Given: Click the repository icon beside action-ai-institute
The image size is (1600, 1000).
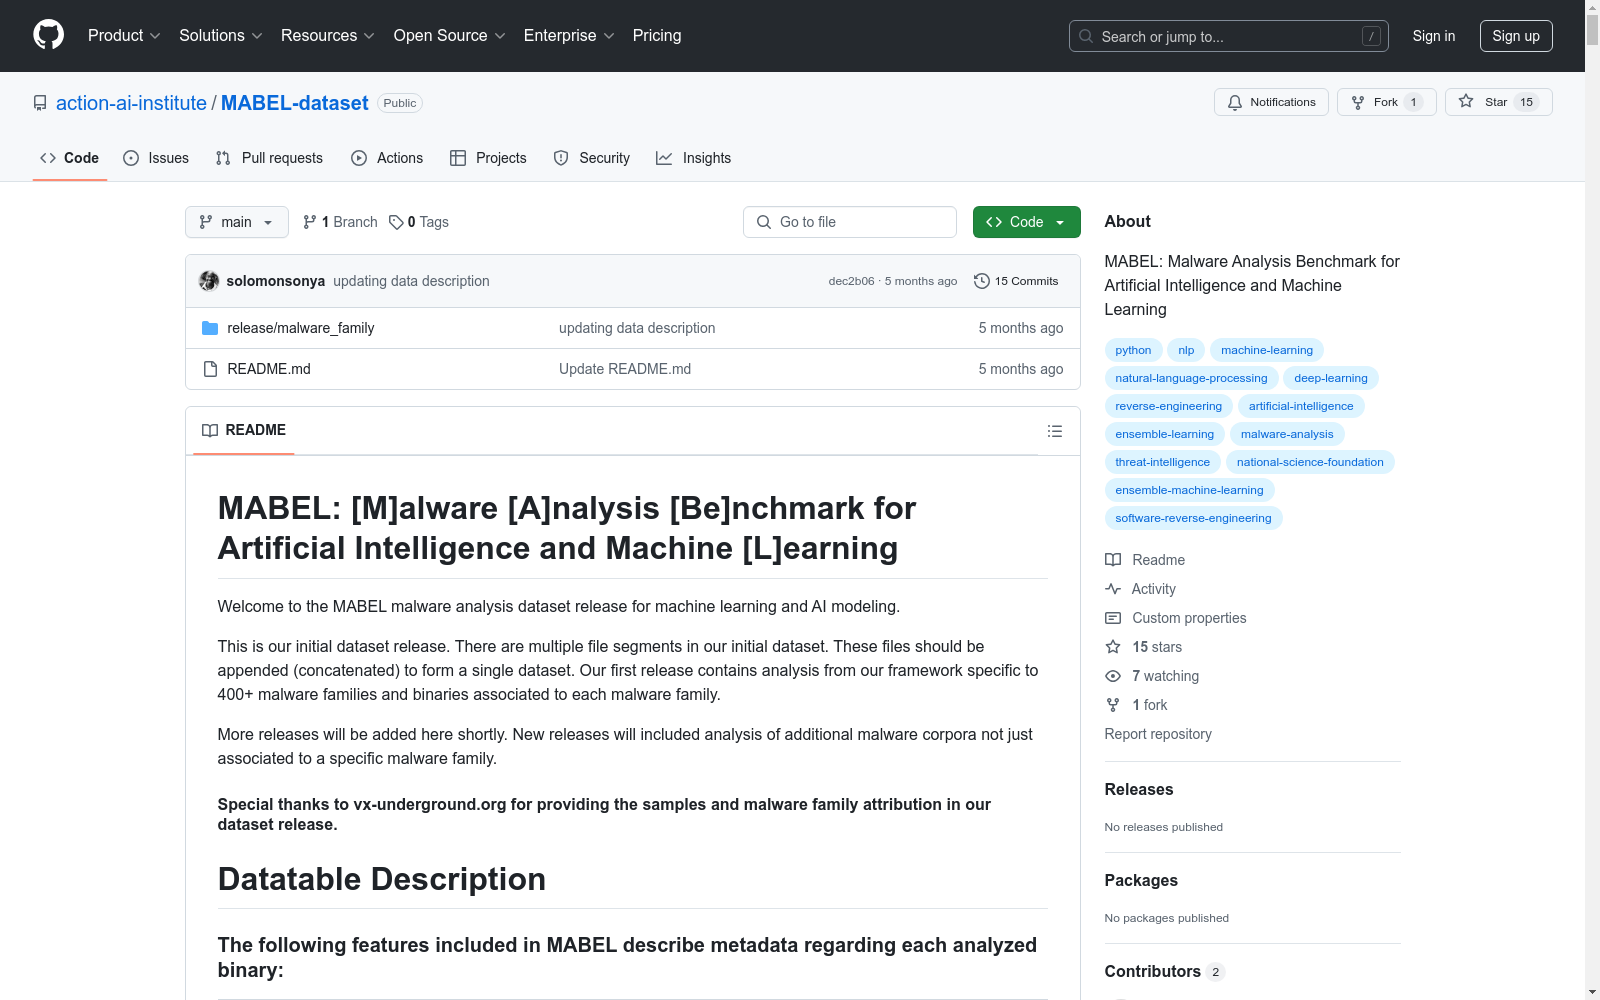Looking at the screenshot, I should tap(40, 103).
